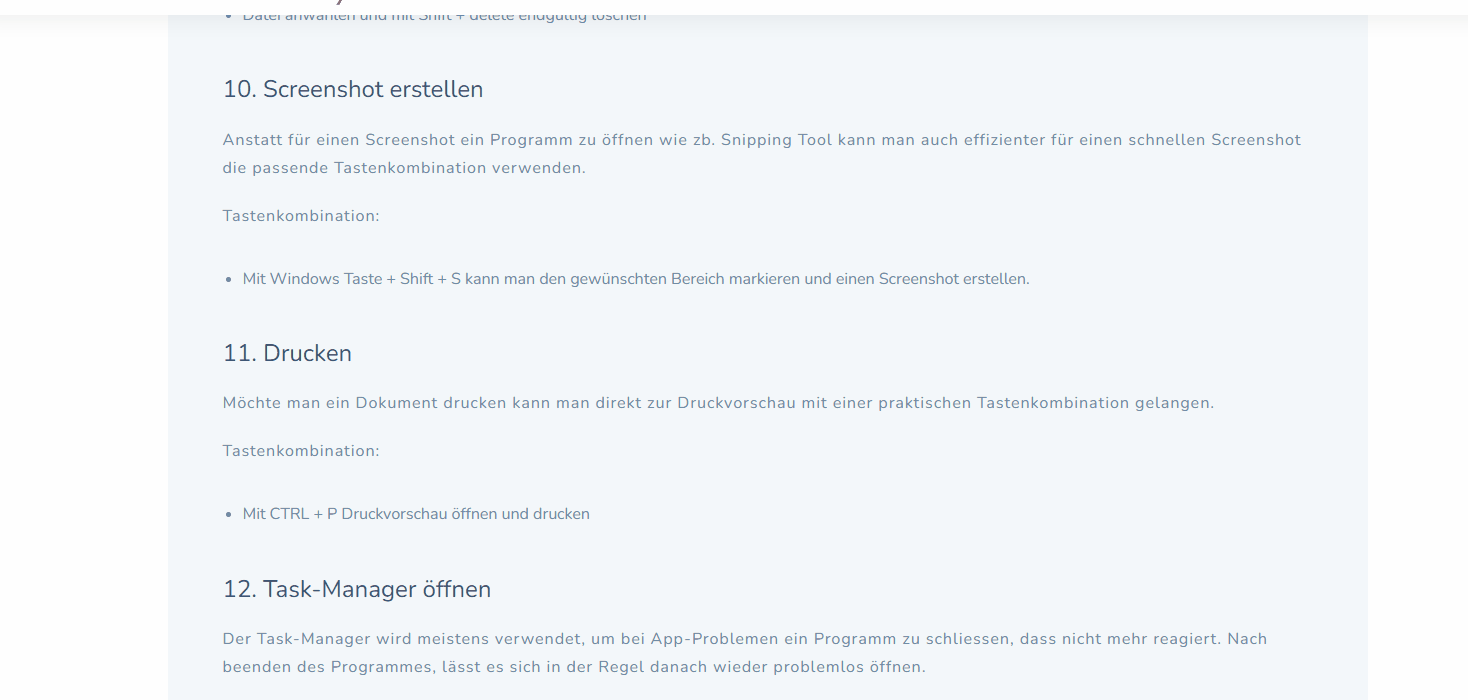
Task: Click the "12. Task-Manager öffnen" heading
Action: click(x=356, y=589)
